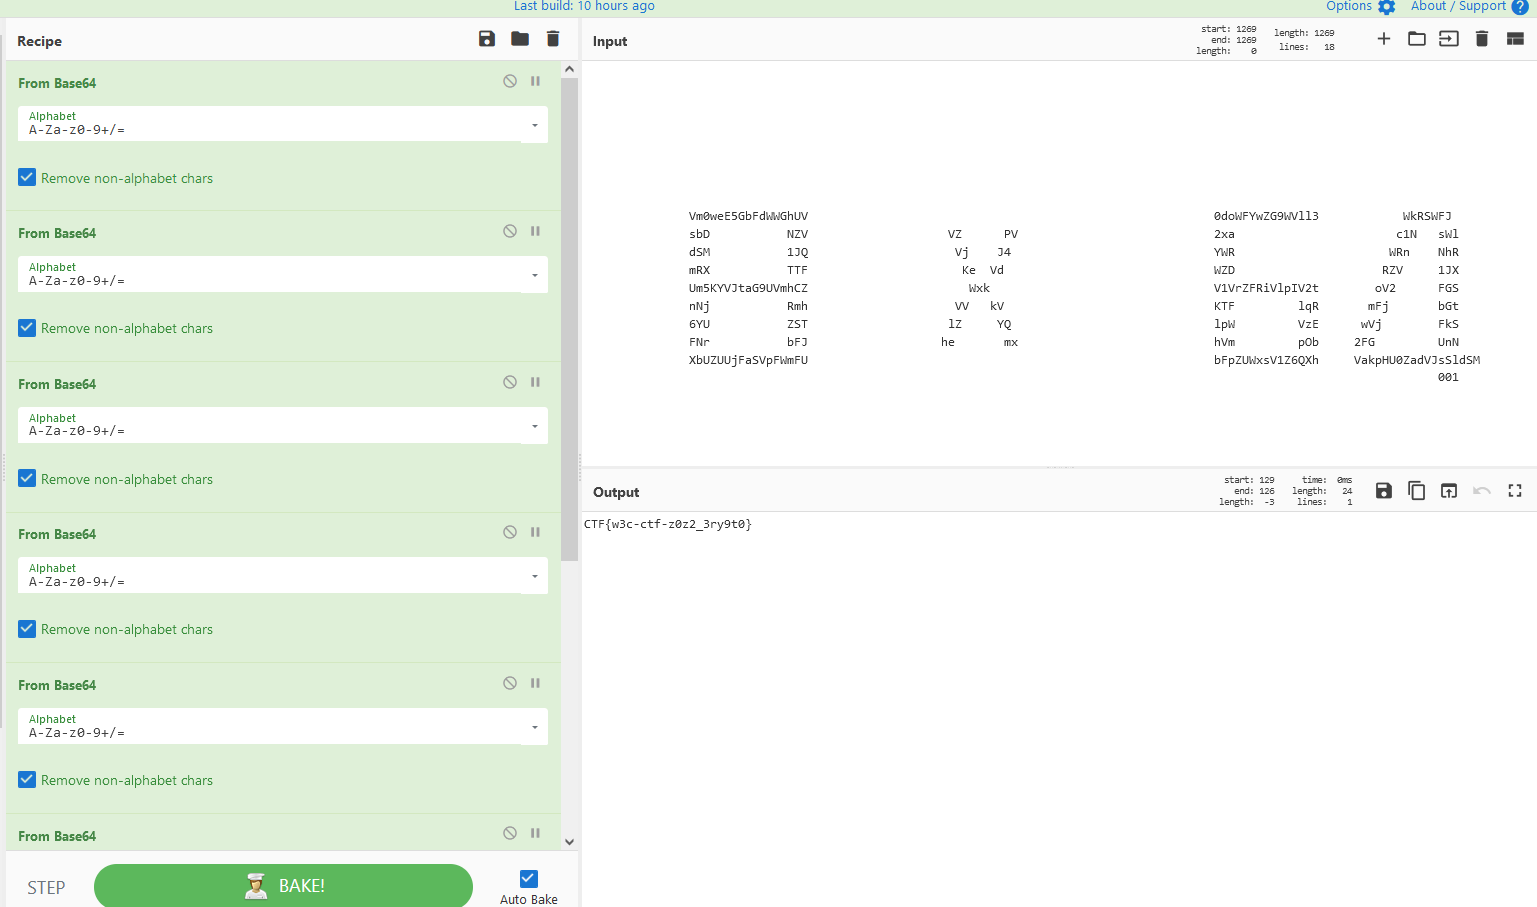Click the green BAKE! button
This screenshot has height=907, width=1537.
tap(283, 886)
